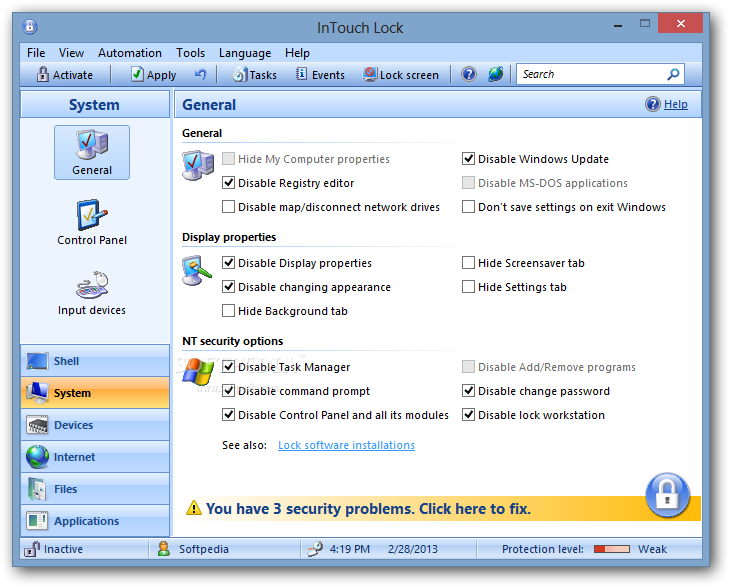The height and width of the screenshot is (587, 730).
Task: Uncheck Disable Display properties
Action: (228, 263)
